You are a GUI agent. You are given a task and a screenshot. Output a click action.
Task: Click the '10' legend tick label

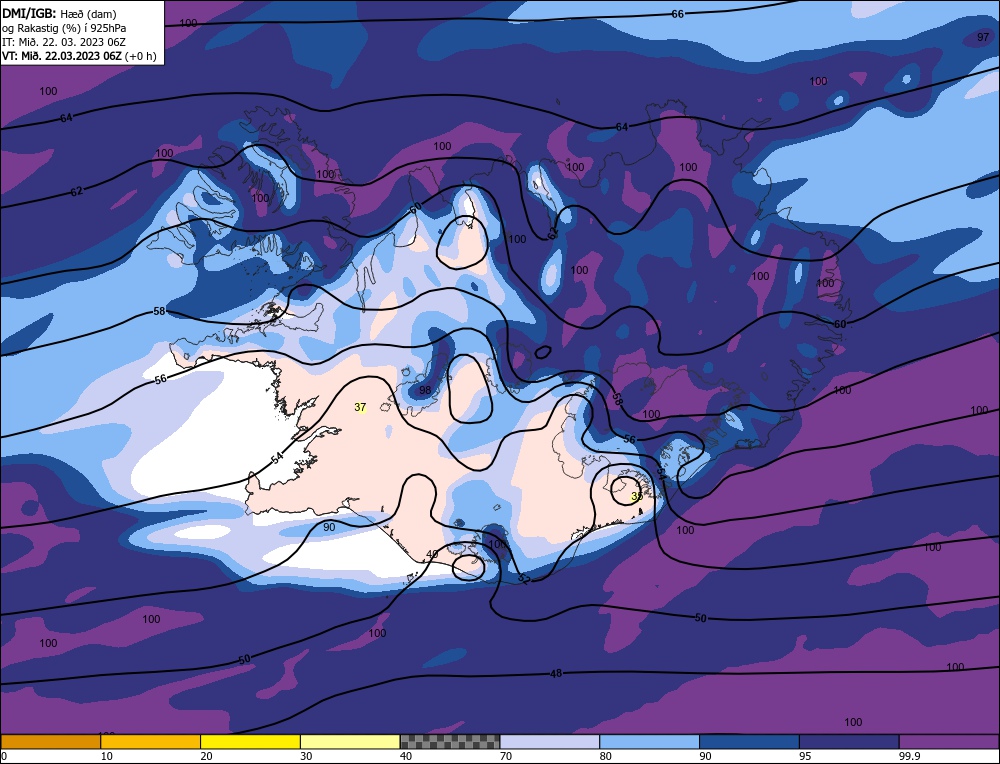[x=107, y=756]
